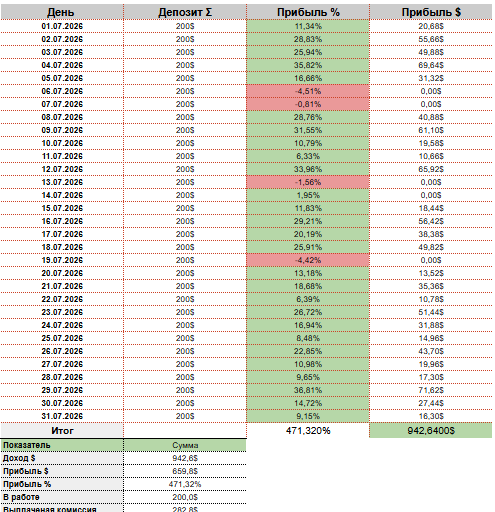This screenshot has height=512, width=495.
Task: Click the Сумма header cell
Action: point(185,445)
